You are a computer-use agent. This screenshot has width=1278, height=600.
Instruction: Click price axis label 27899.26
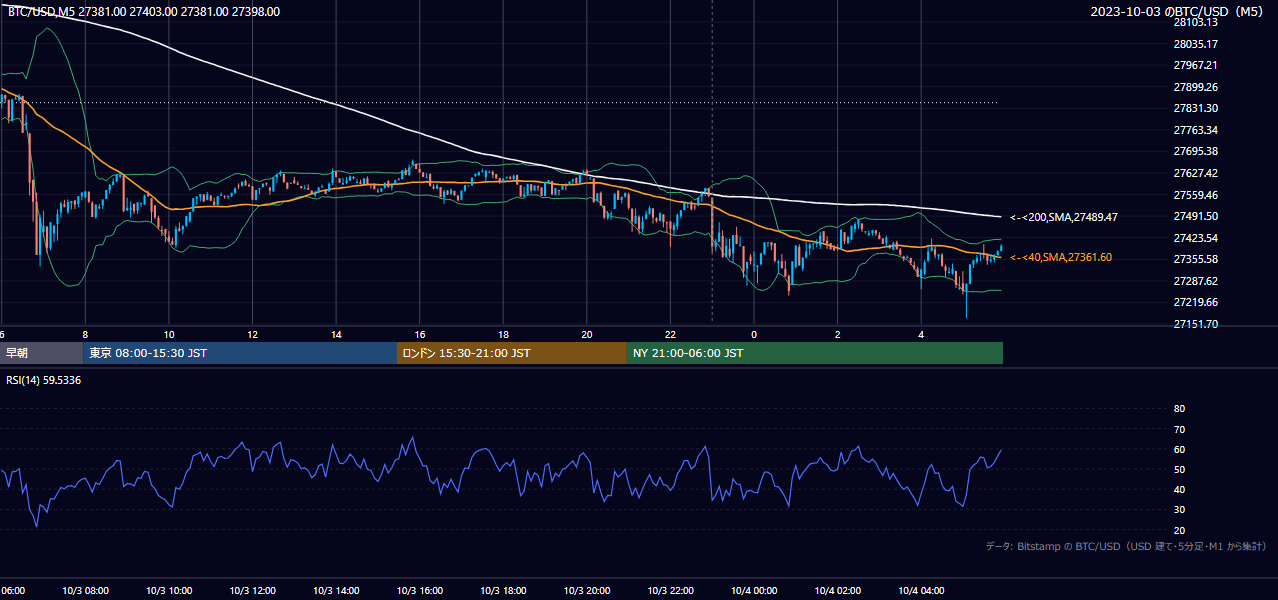[x=1195, y=87]
